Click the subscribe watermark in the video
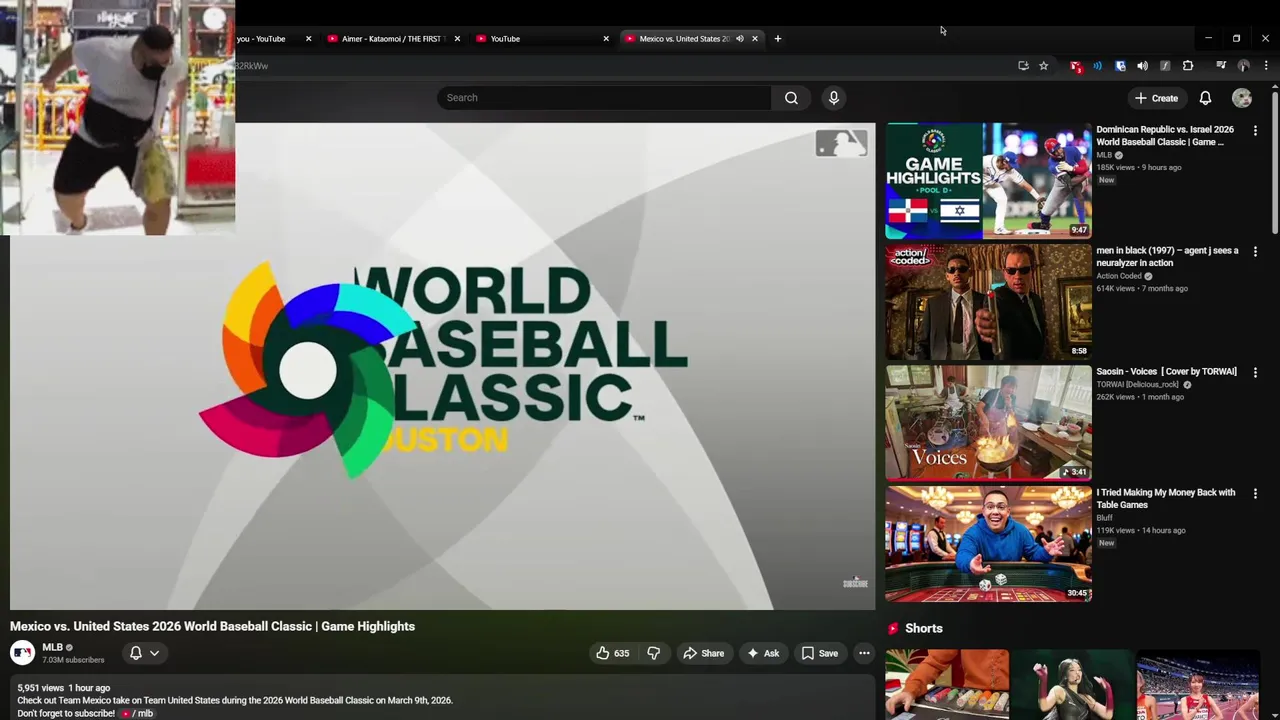1280x720 pixels. click(855, 583)
